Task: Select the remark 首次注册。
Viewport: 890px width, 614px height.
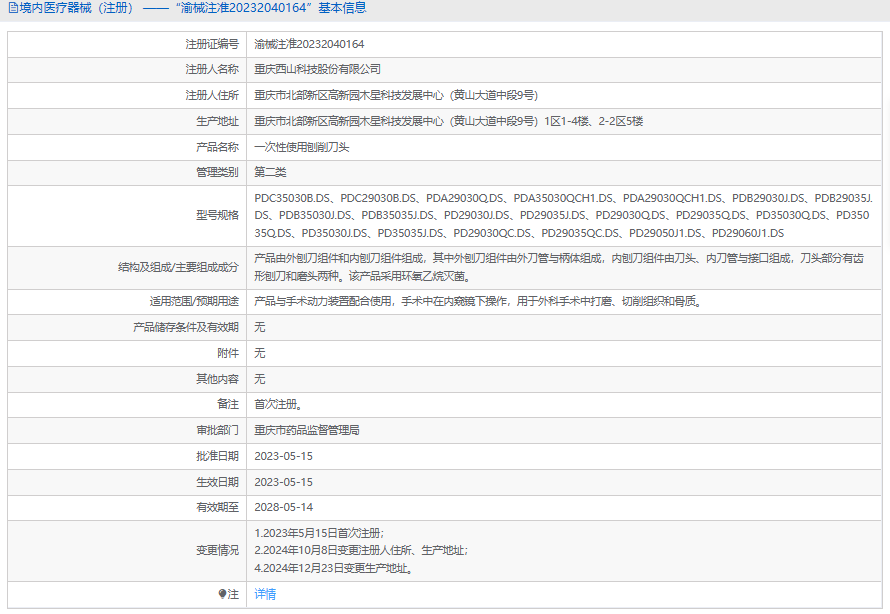Action: (280, 405)
